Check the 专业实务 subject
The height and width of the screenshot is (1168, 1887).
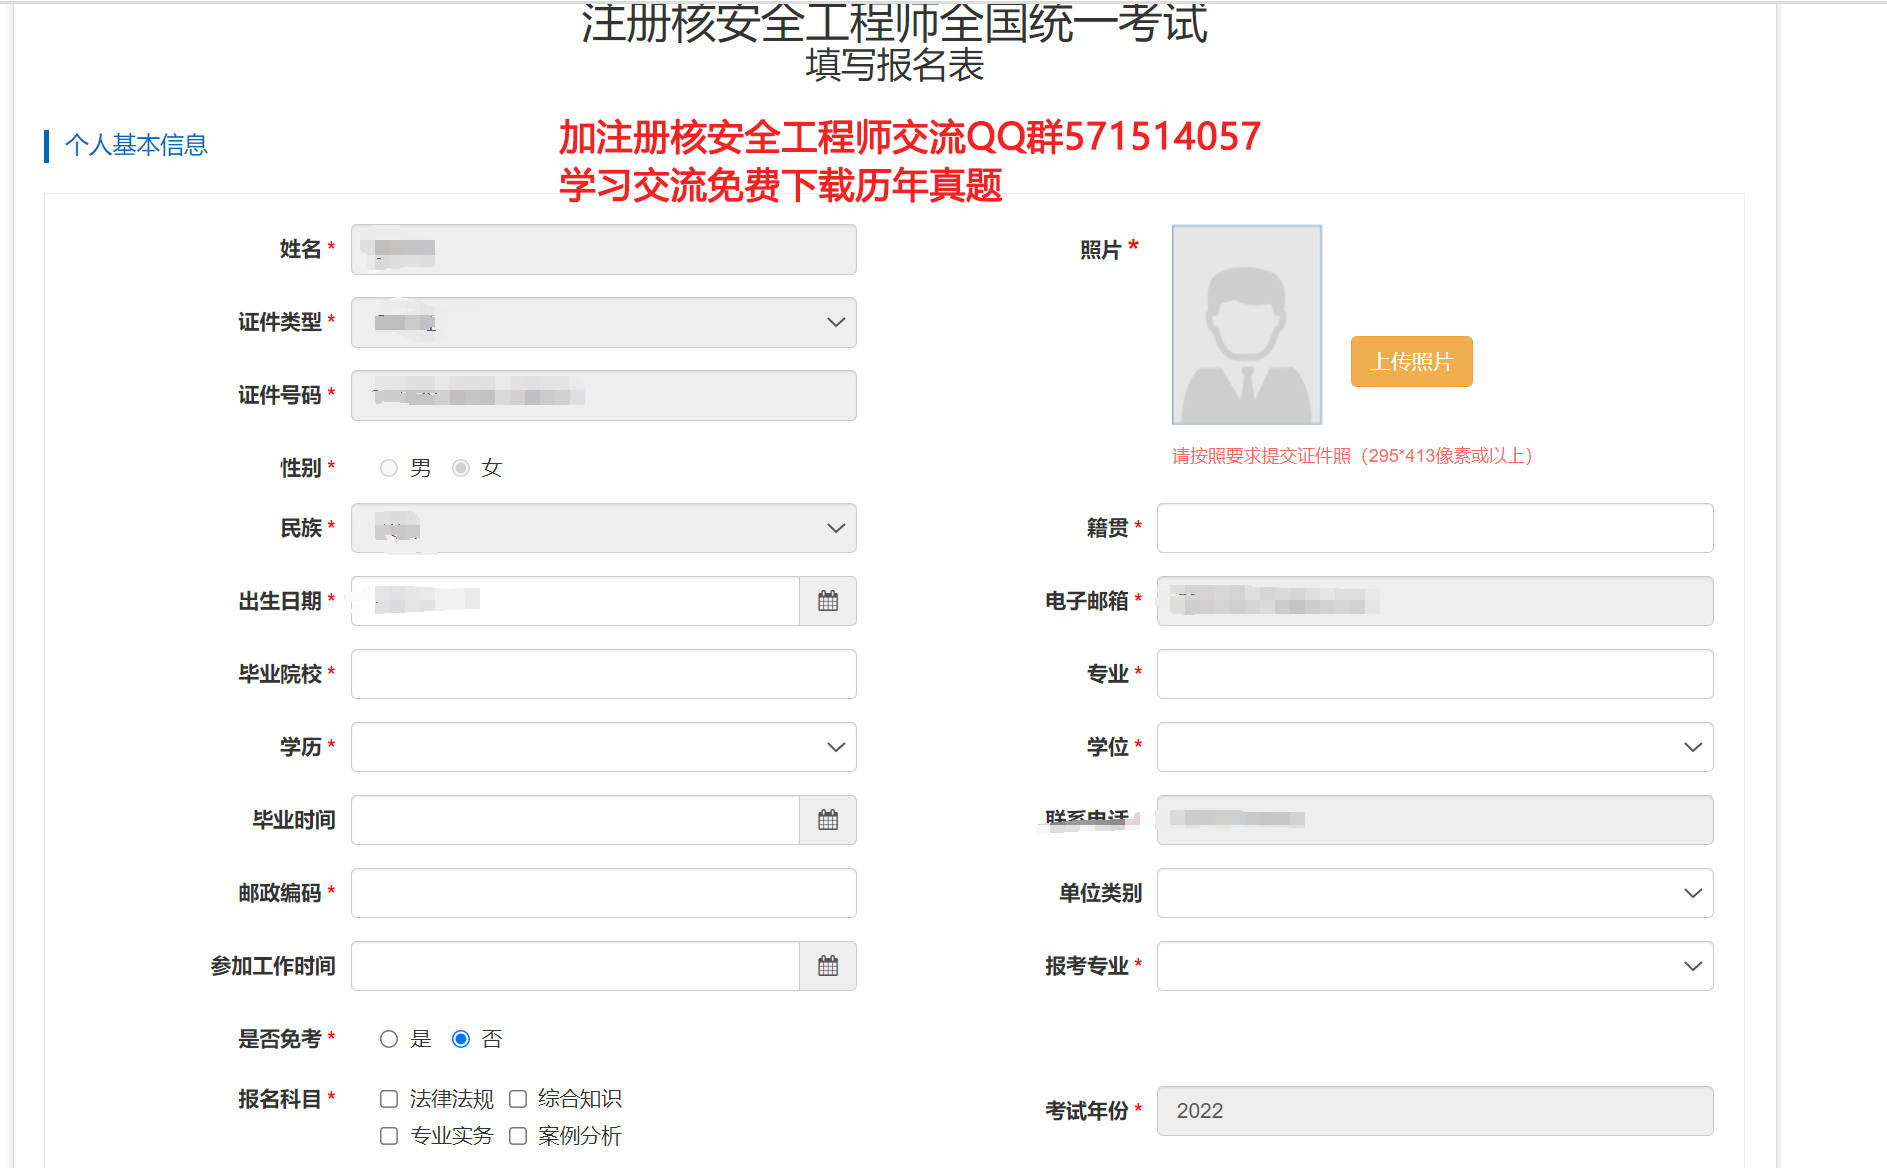coord(389,1136)
